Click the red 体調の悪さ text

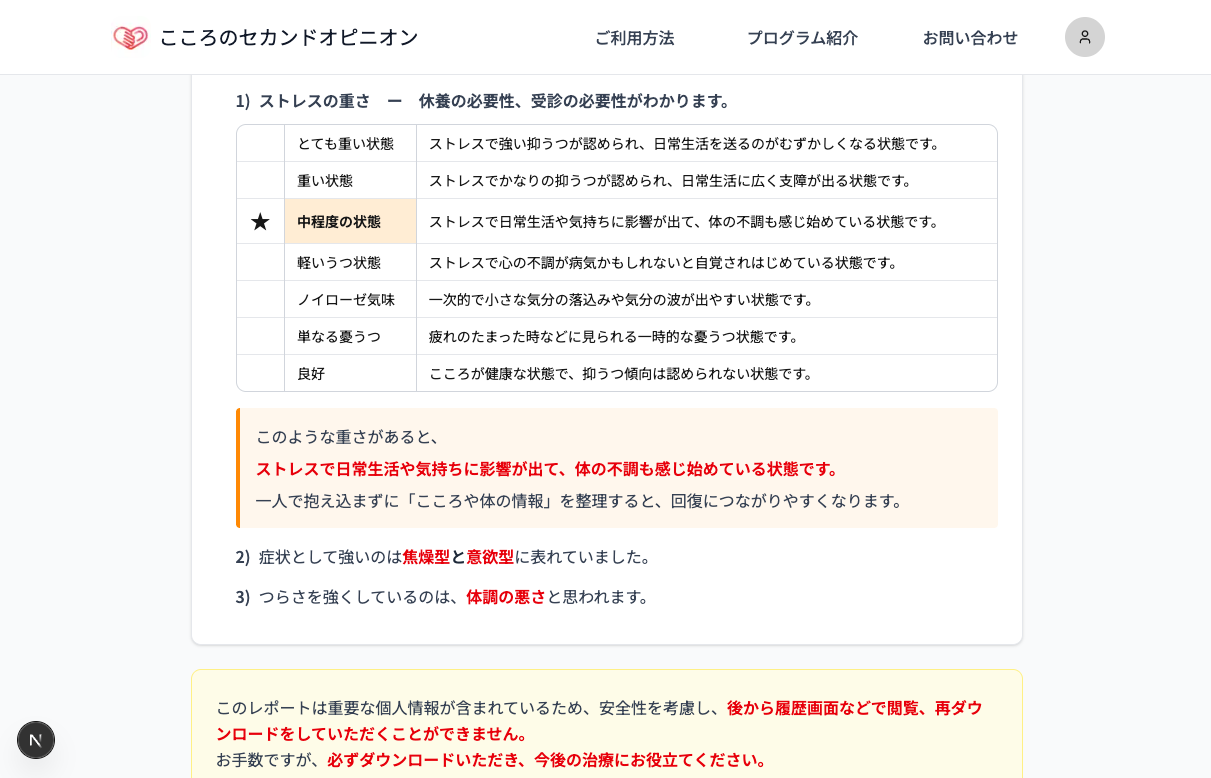[506, 597]
